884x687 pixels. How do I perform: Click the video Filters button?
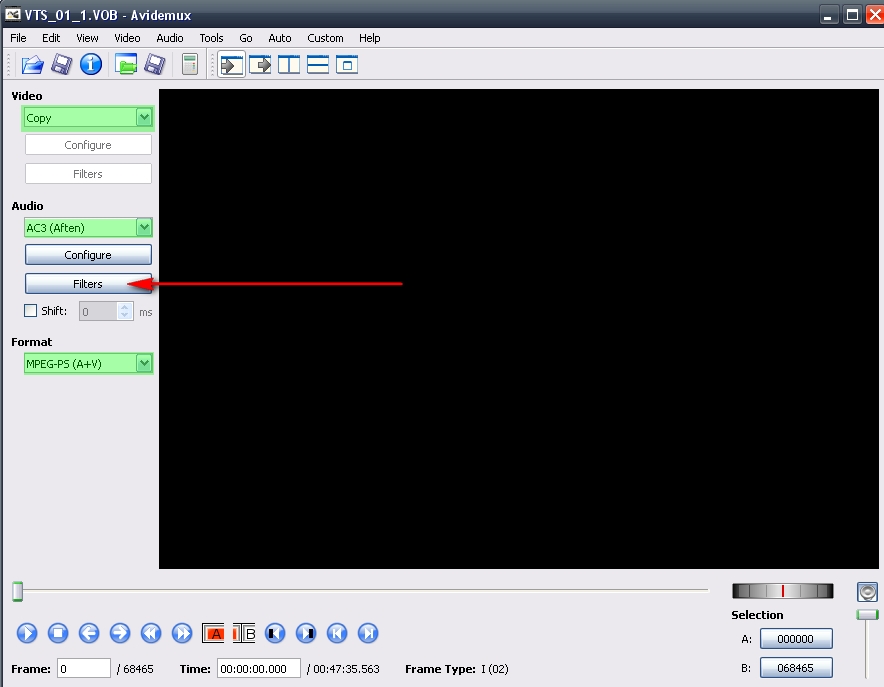(x=88, y=174)
